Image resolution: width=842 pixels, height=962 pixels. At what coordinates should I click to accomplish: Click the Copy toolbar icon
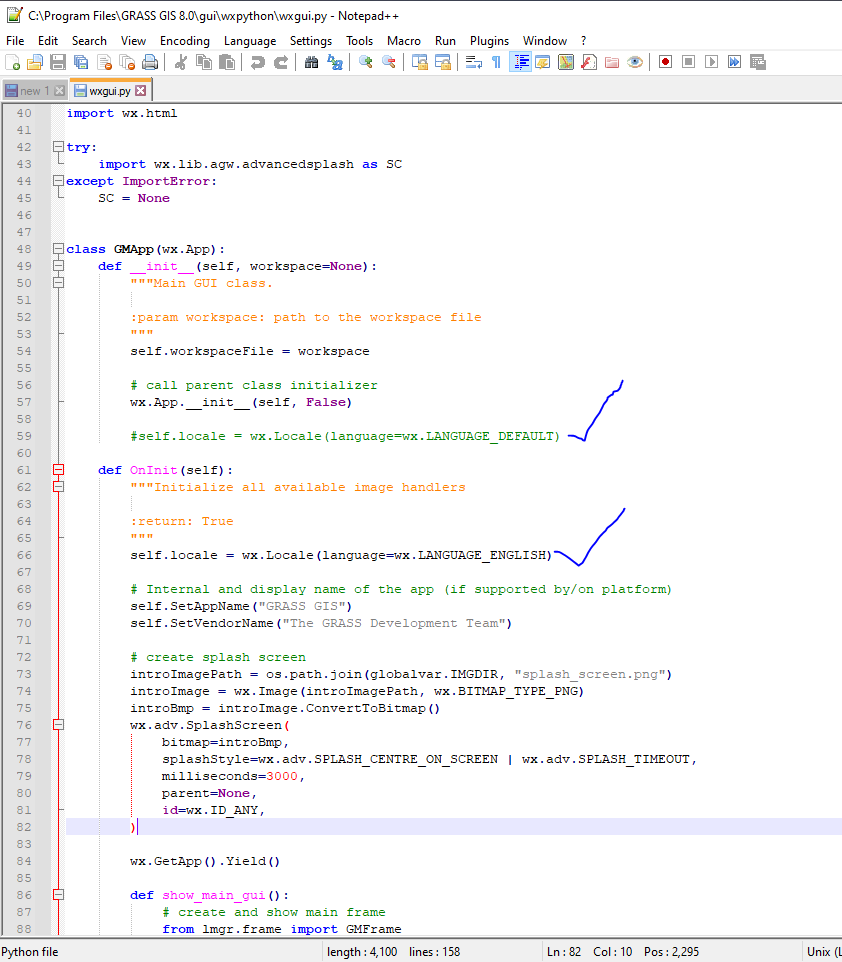click(x=204, y=62)
